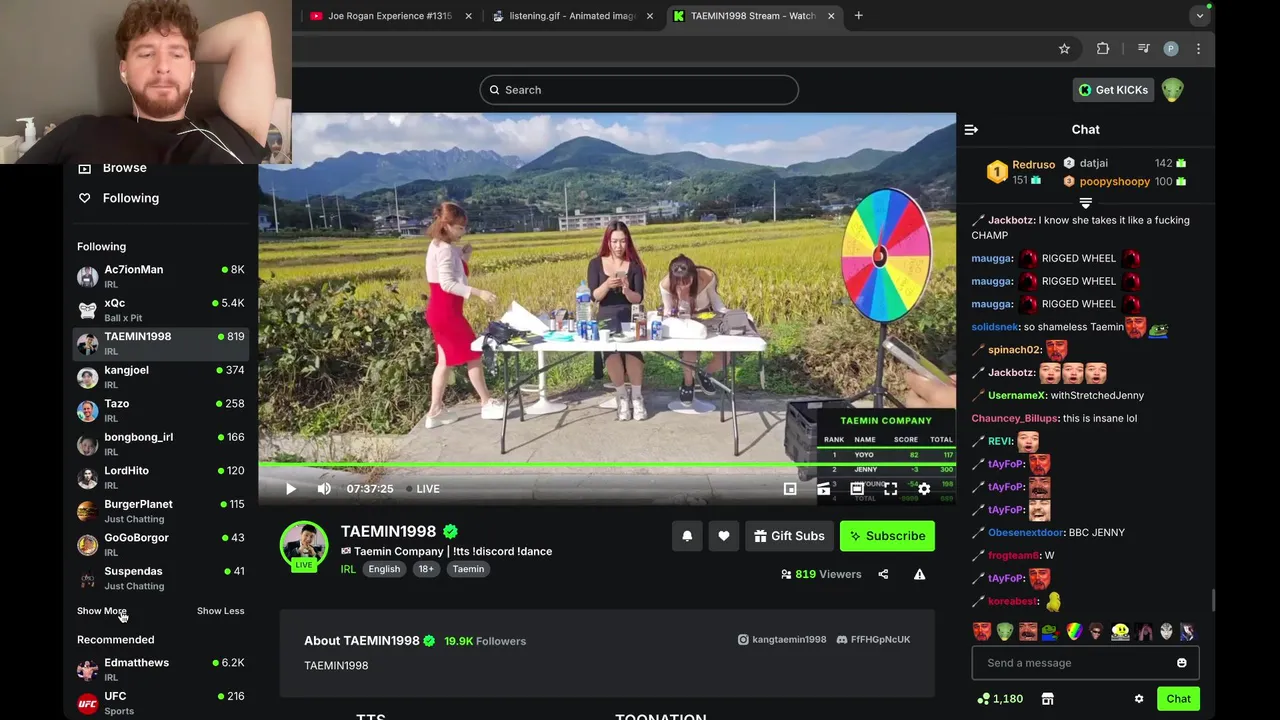Click the chat scrollbar
This screenshot has width=1280, height=720.
tap(1214, 600)
